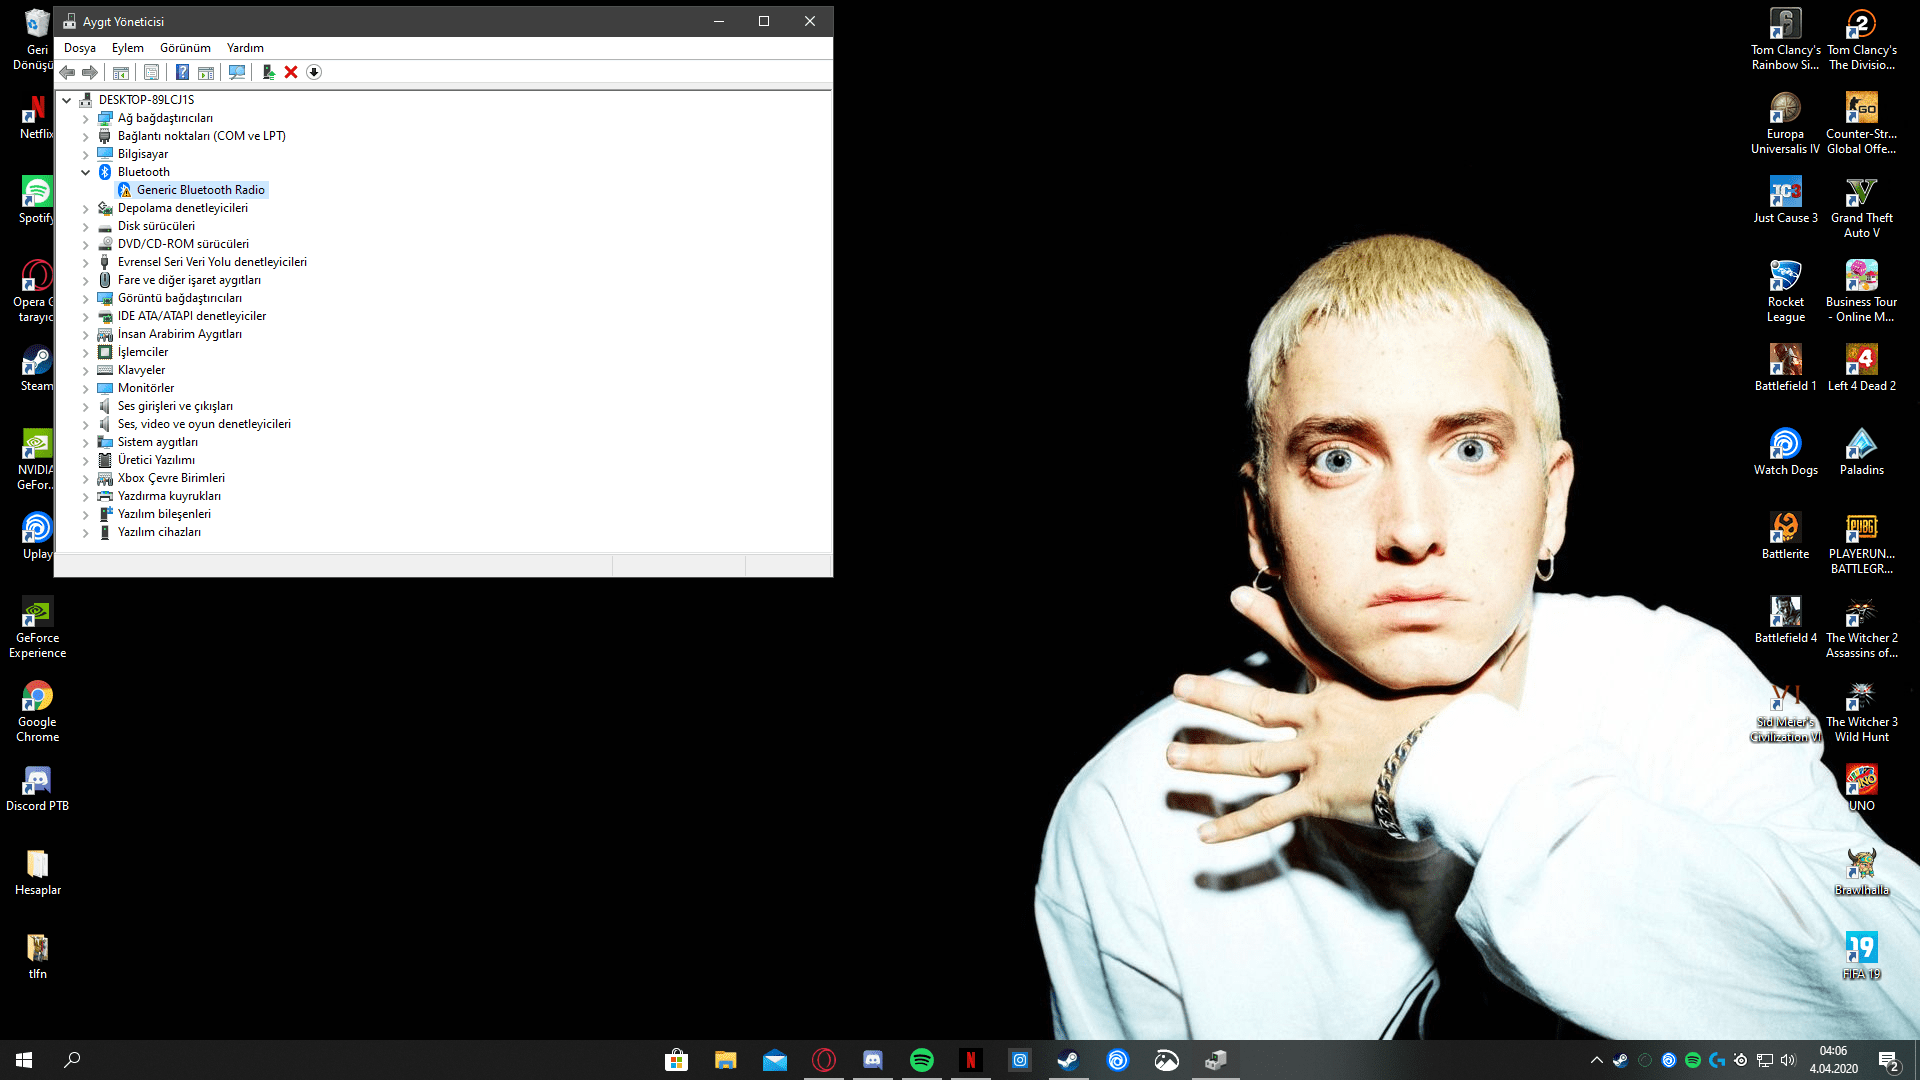The image size is (1920, 1080).
Task: Click the Windows Start button
Action: (x=24, y=1060)
